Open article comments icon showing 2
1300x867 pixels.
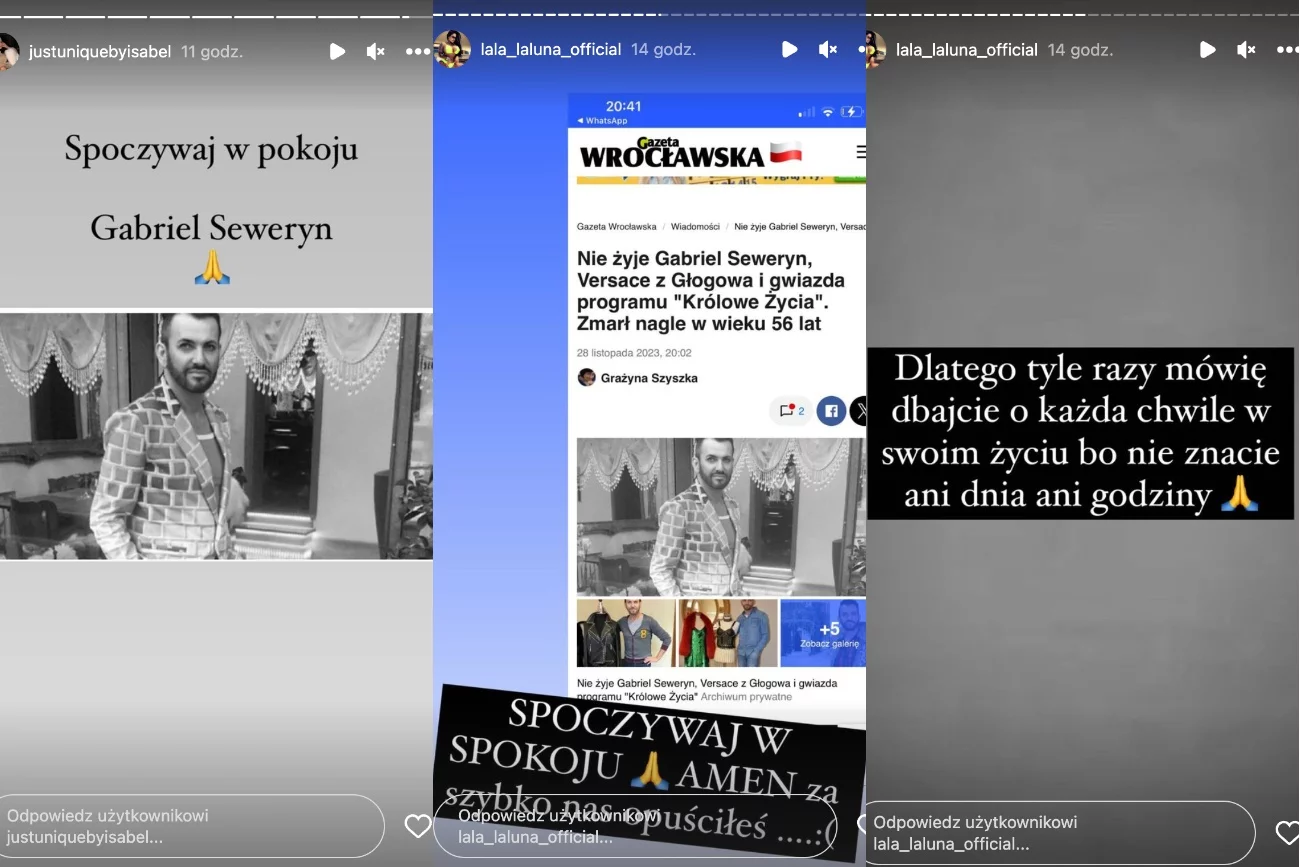coord(791,411)
